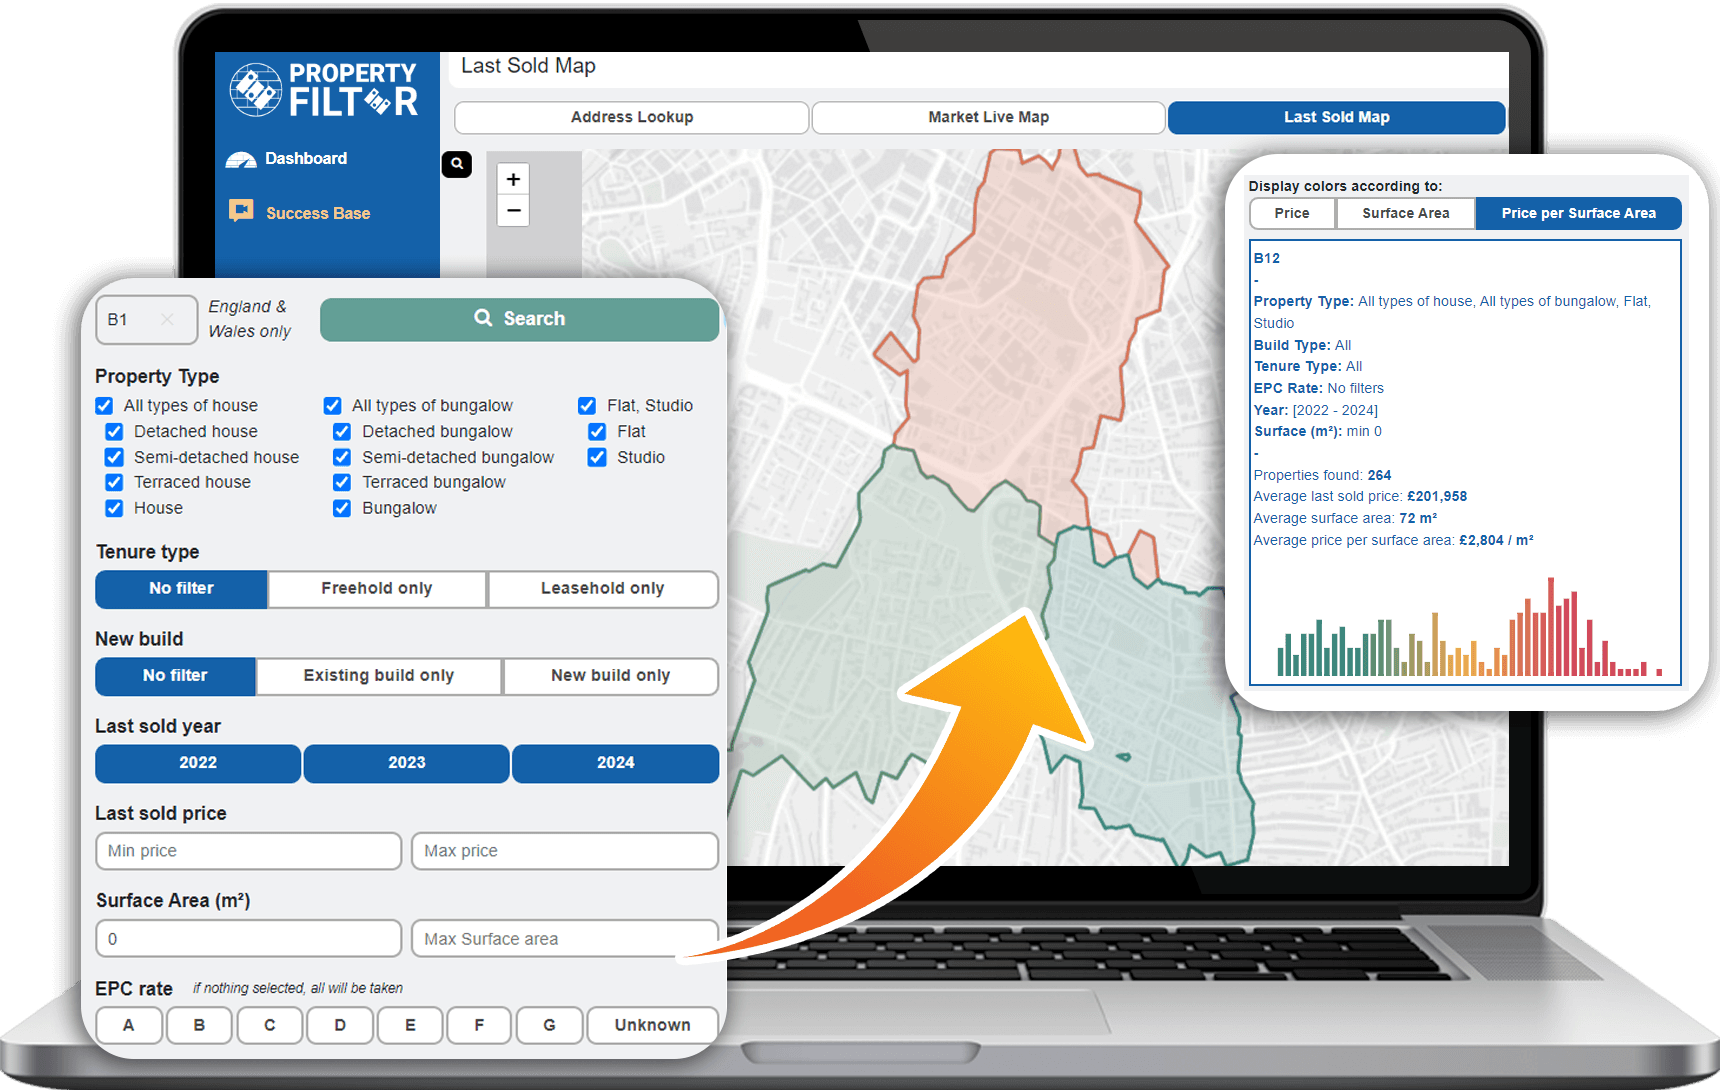This screenshot has height=1090, width=1720.
Task: Show colors by Price per Surface Area
Action: click(1578, 213)
